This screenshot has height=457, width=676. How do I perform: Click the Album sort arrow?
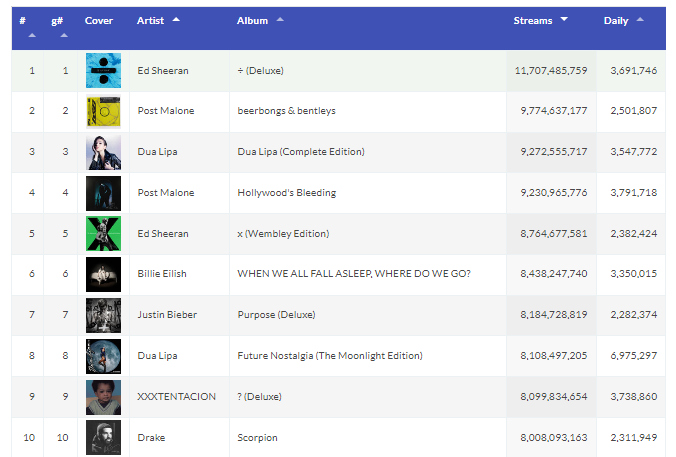pyautogui.click(x=280, y=19)
